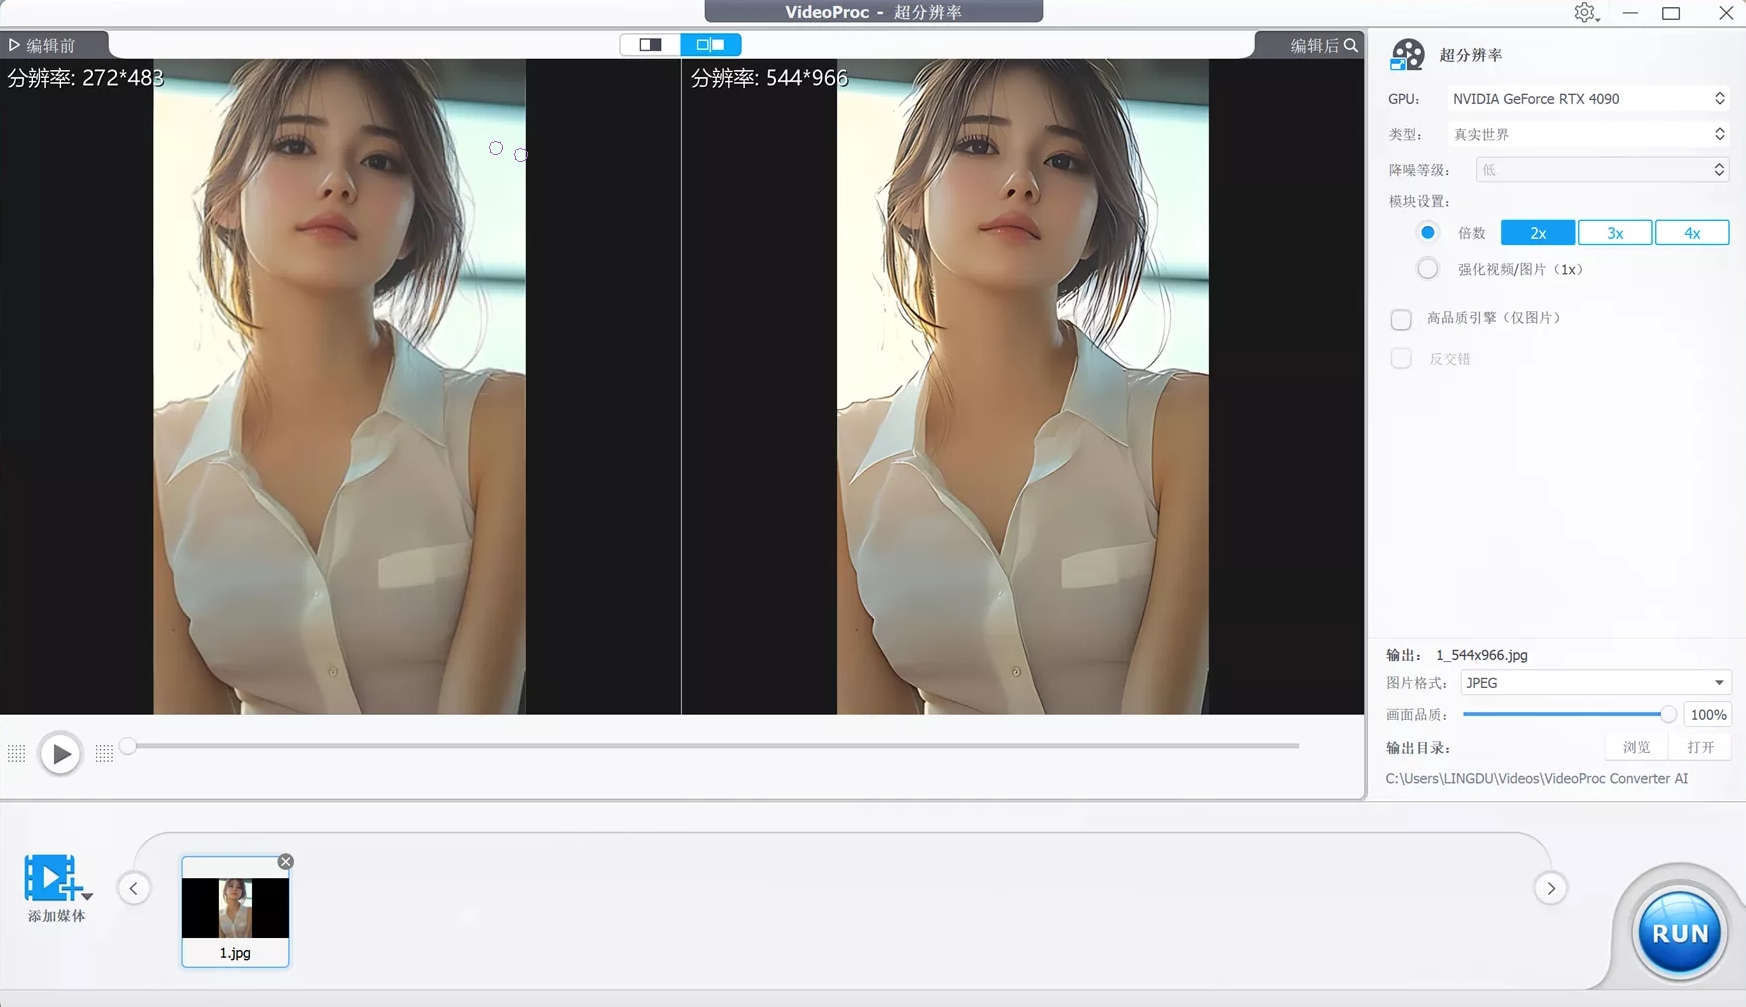Play the preview
This screenshot has height=1007, width=1746.
60,753
